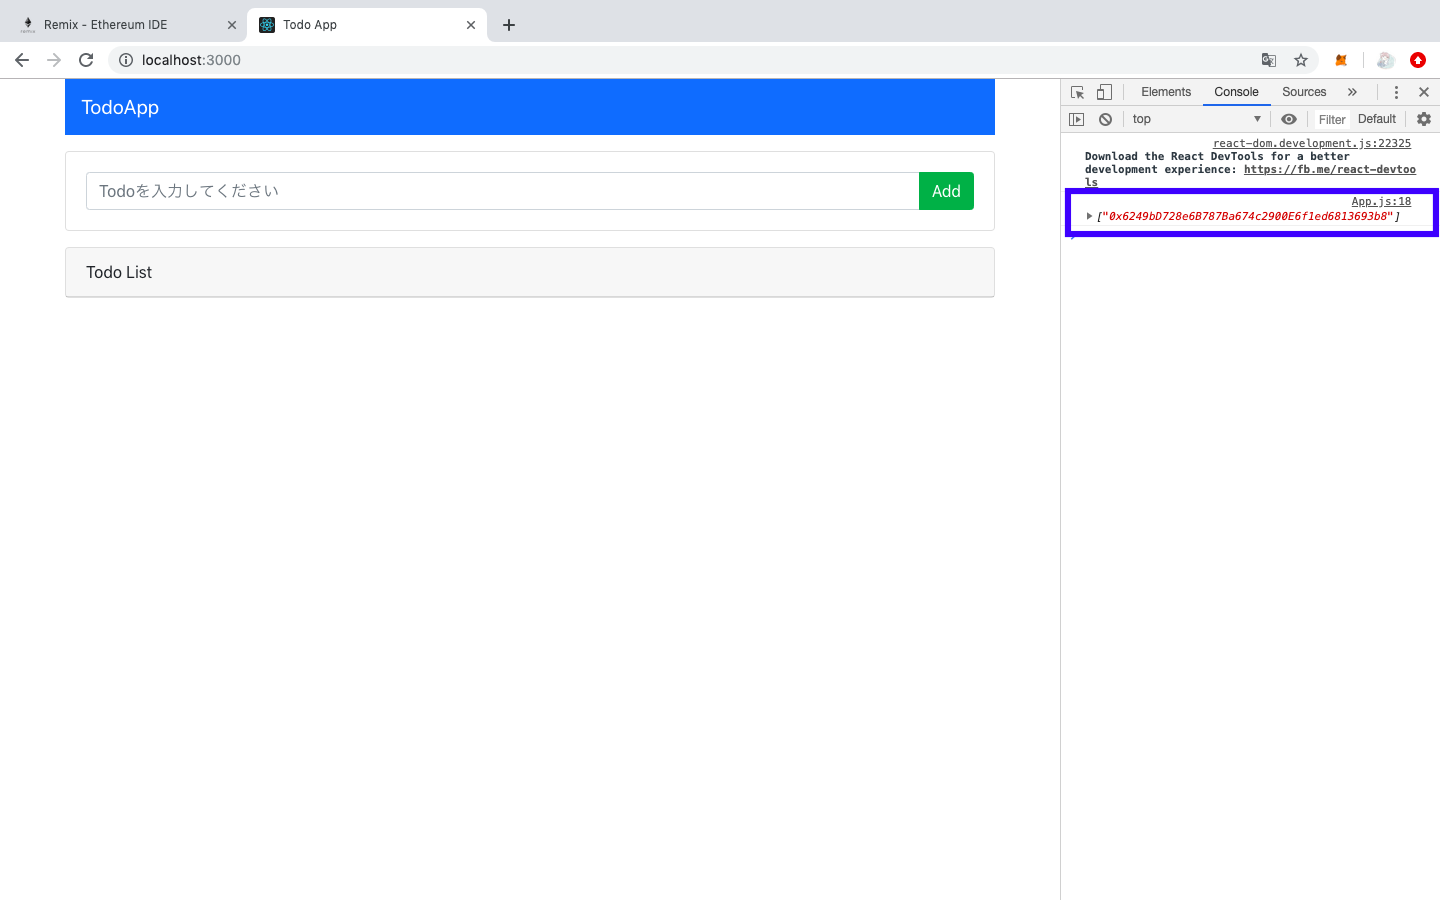Viewport: 1440px width, 900px height.
Task: Toggle the console sidebar panel
Action: (x=1076, y=119)
